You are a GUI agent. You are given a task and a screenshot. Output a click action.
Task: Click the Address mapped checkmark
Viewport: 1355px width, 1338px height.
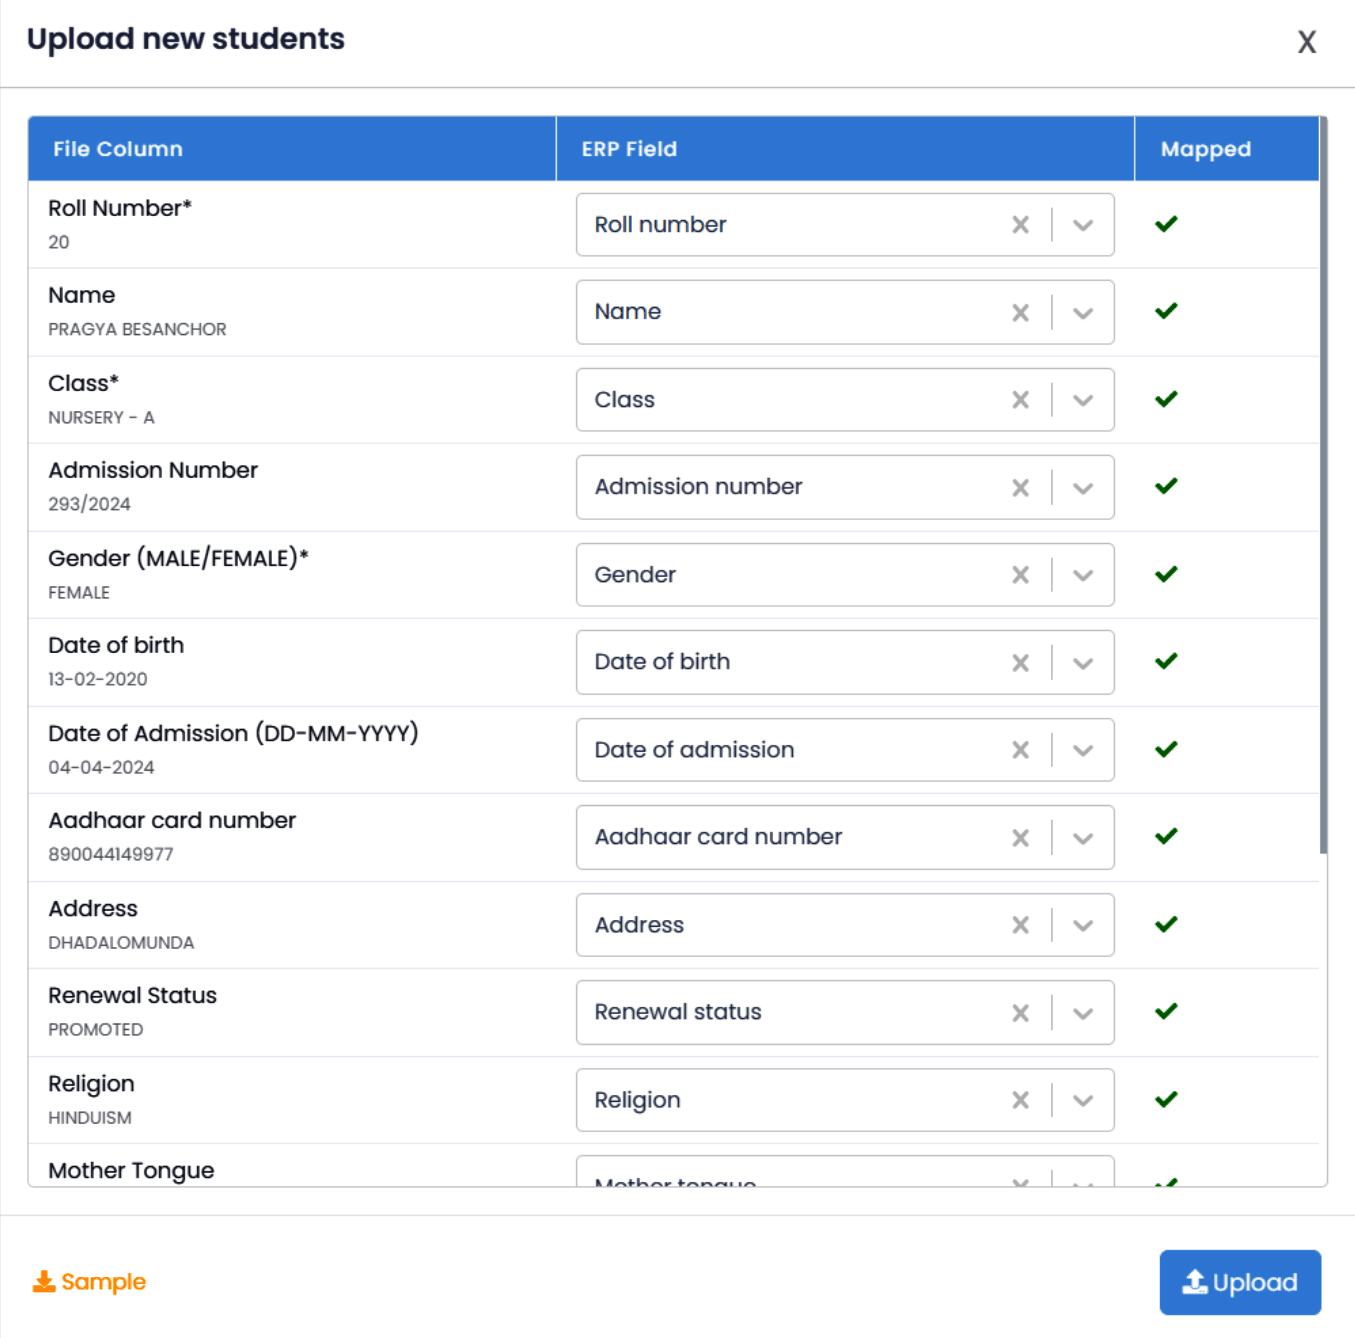click(x=1166, y=924)
